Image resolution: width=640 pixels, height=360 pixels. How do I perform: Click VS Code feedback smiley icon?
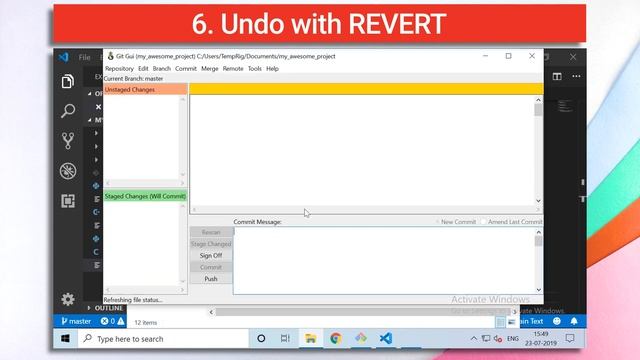[x=556, y=321]
